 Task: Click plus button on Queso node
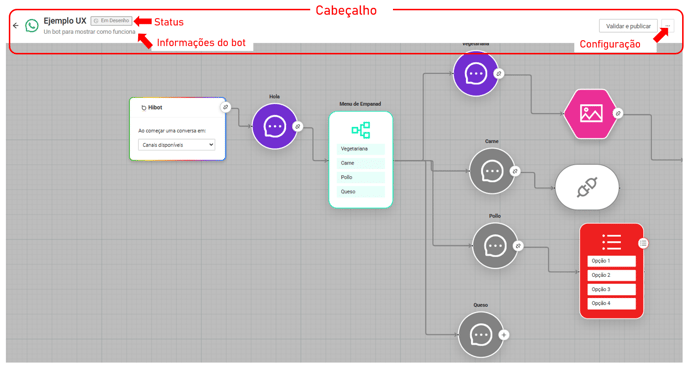(x=504, y=335)
